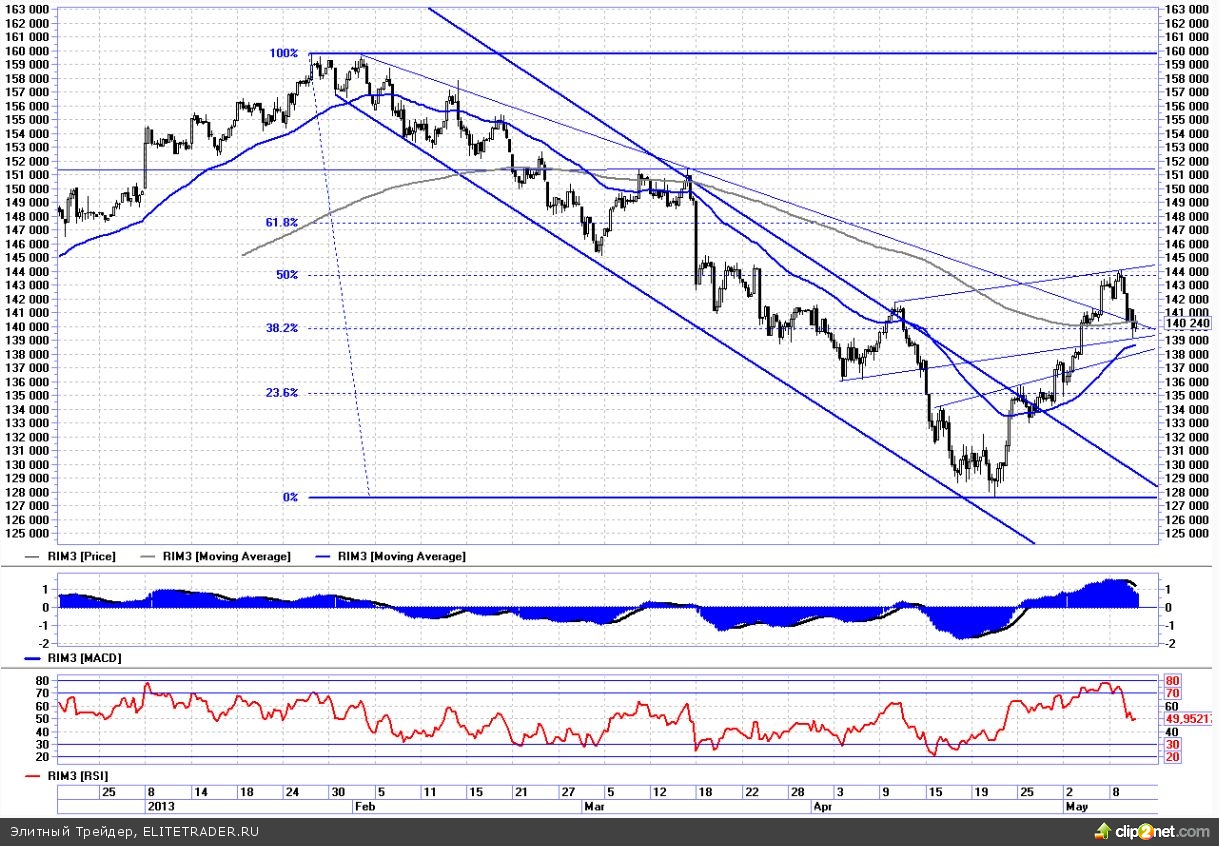Viewport: 1219px width, 846px height.
Task: Click the 2013 year label on date axis
Action: pyautogui.click(x=160, y=804)
